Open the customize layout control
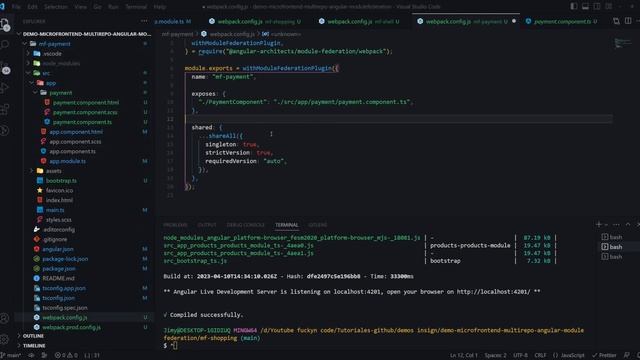Screen dimensions: 640x360 point(609,6)
